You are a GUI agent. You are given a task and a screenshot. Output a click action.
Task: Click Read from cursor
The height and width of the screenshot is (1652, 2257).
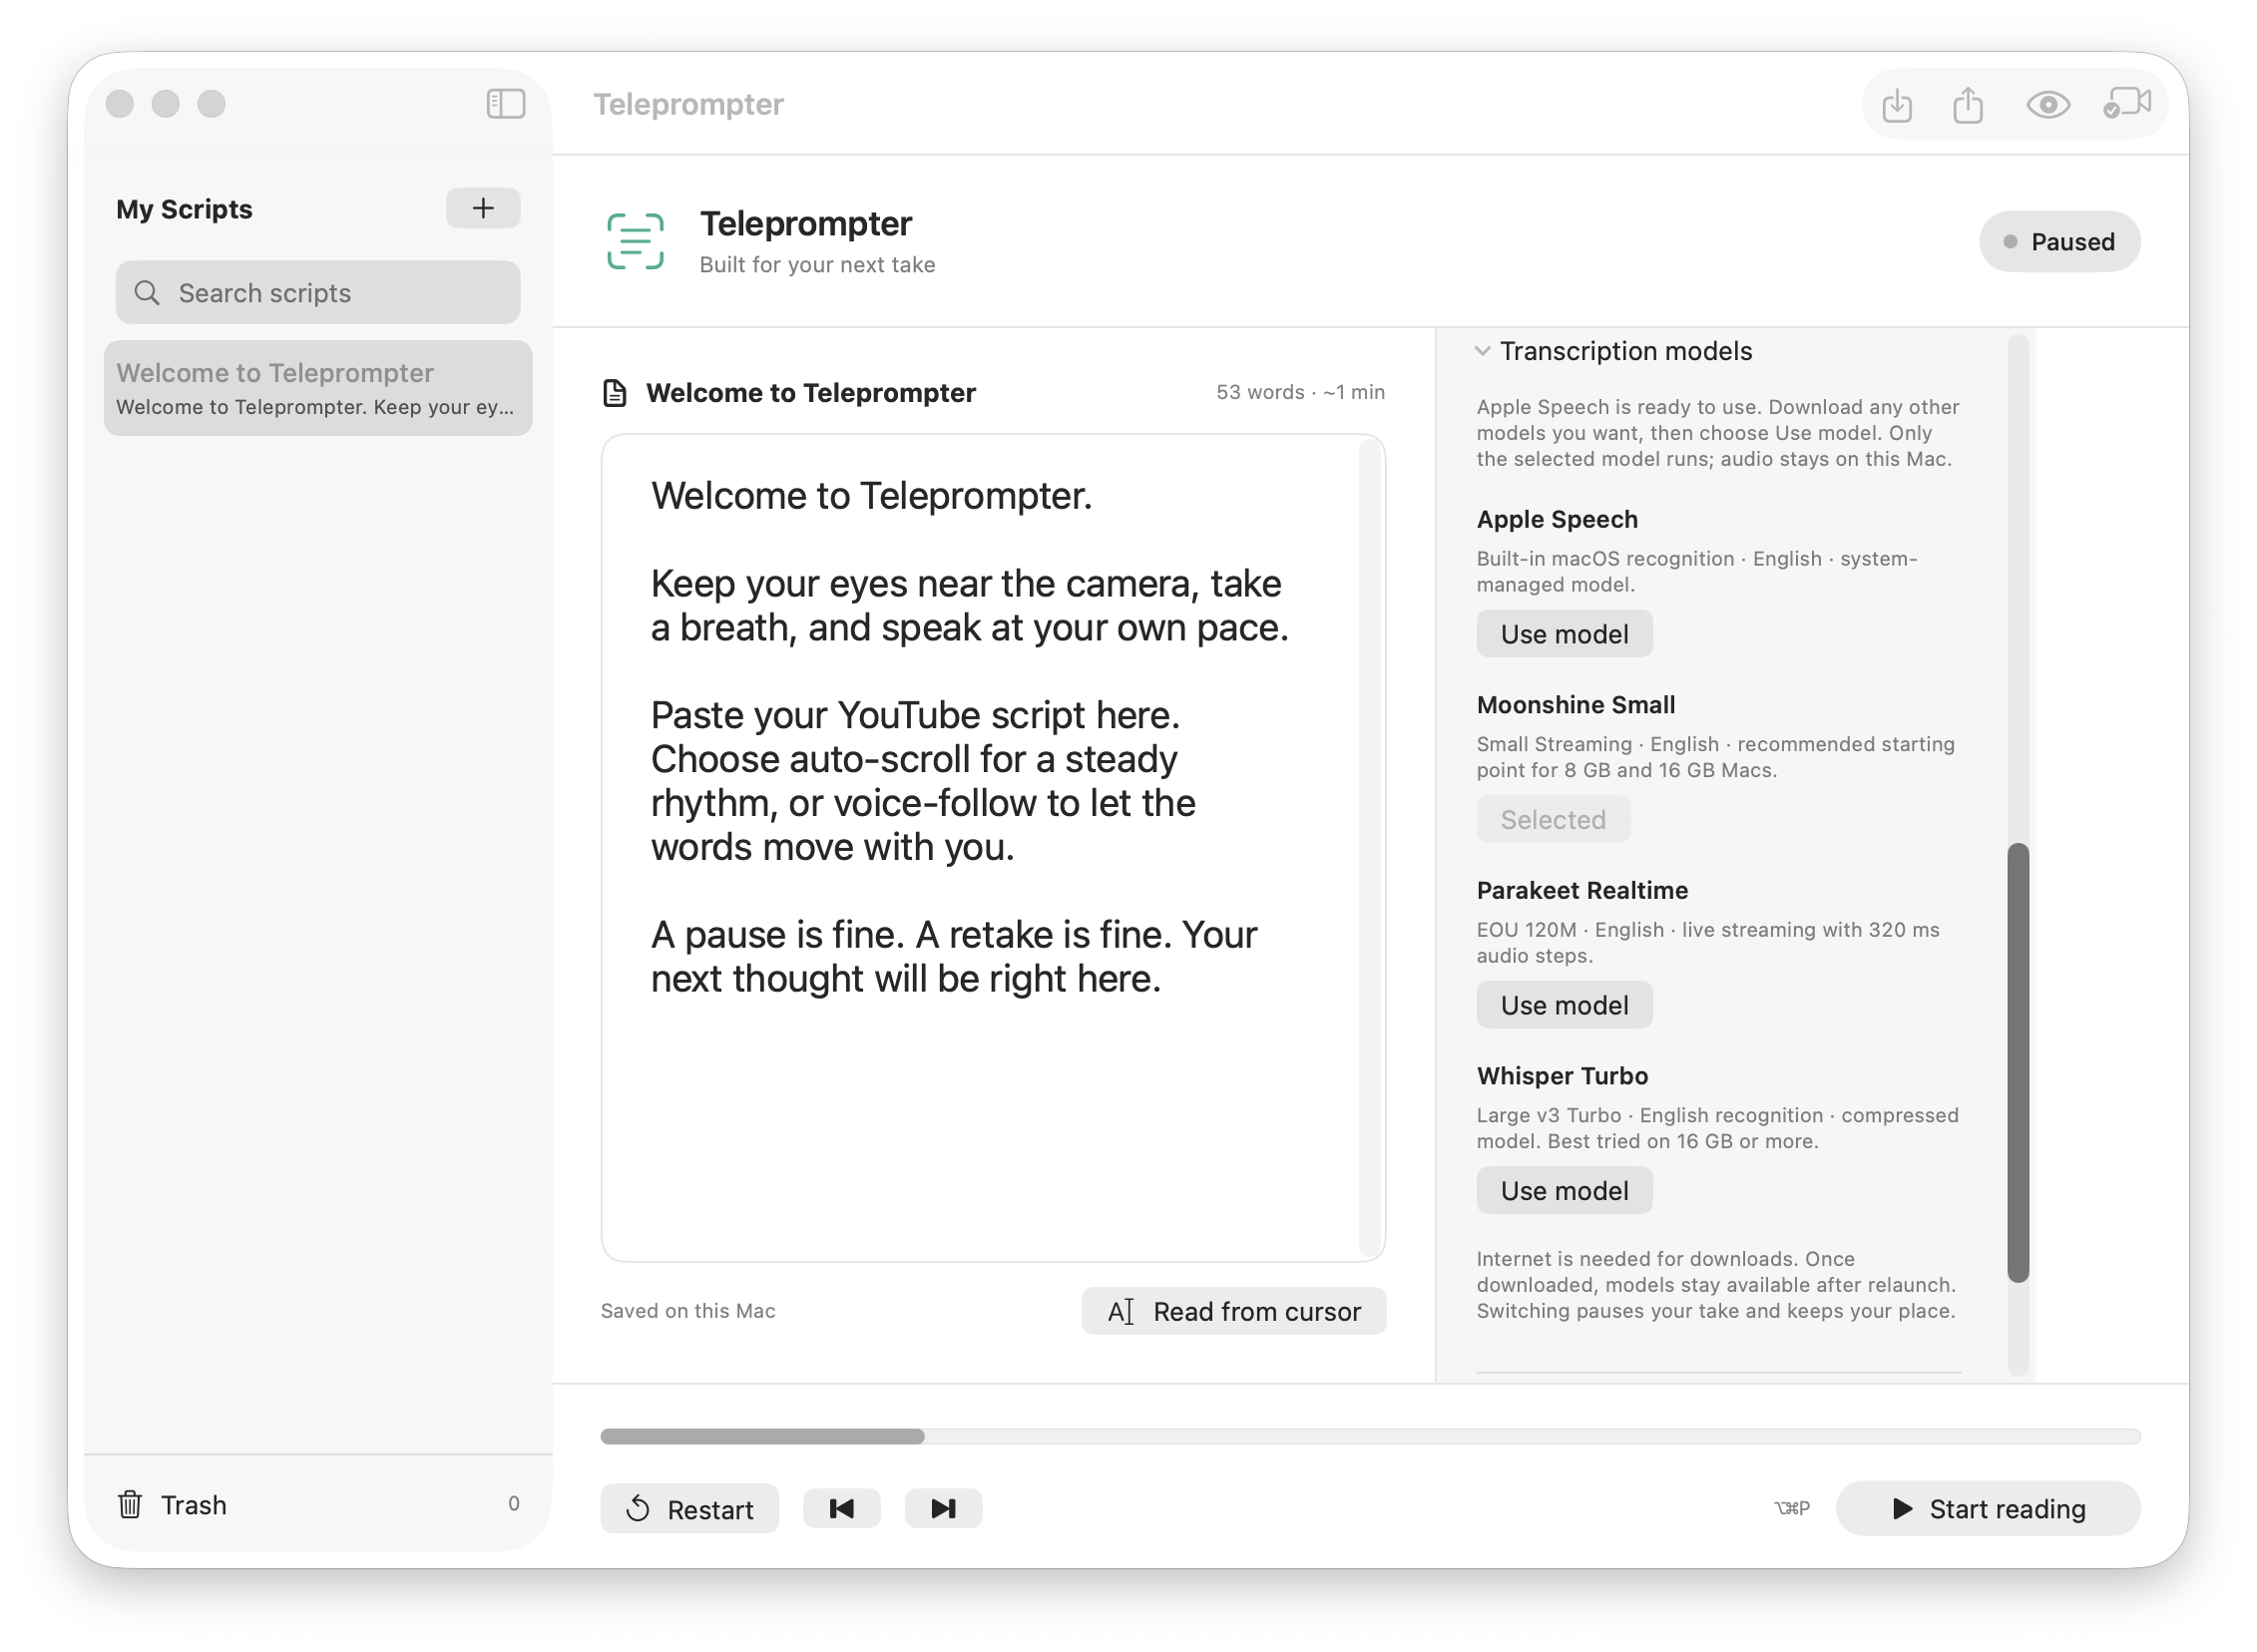1233,1311
